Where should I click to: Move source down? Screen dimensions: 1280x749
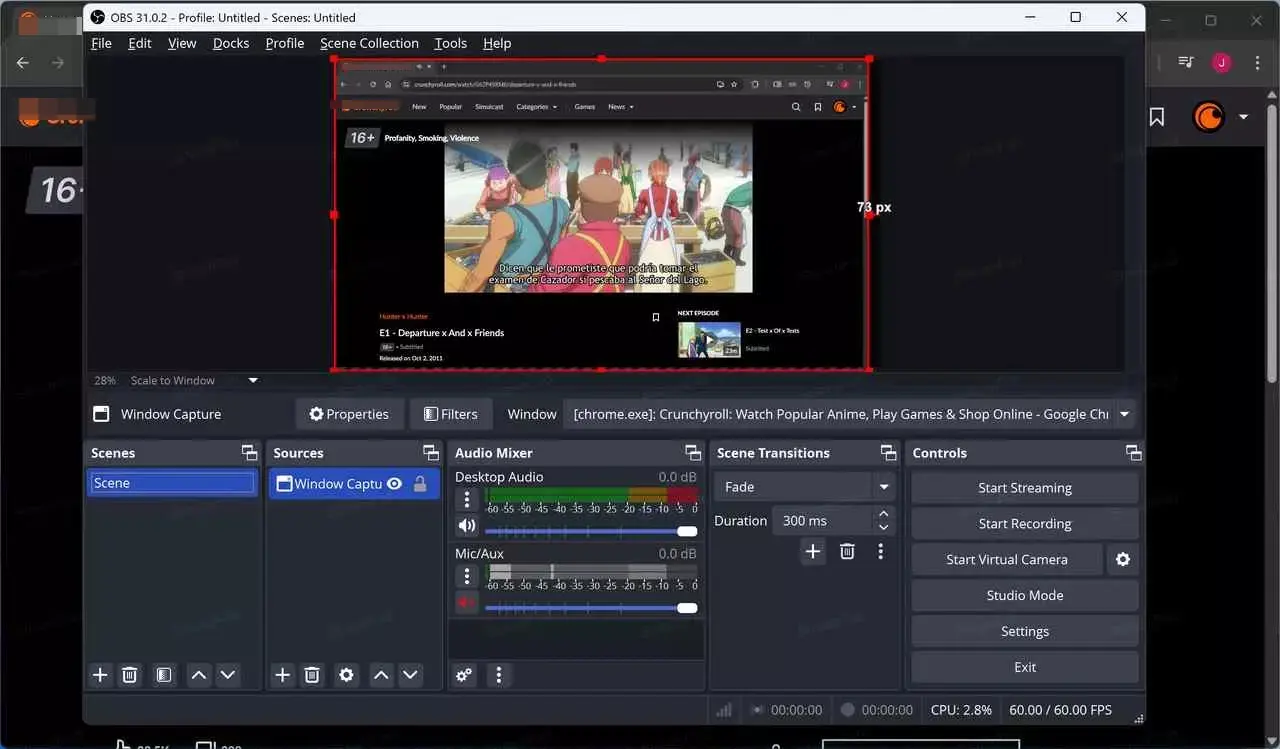(410, 675)
